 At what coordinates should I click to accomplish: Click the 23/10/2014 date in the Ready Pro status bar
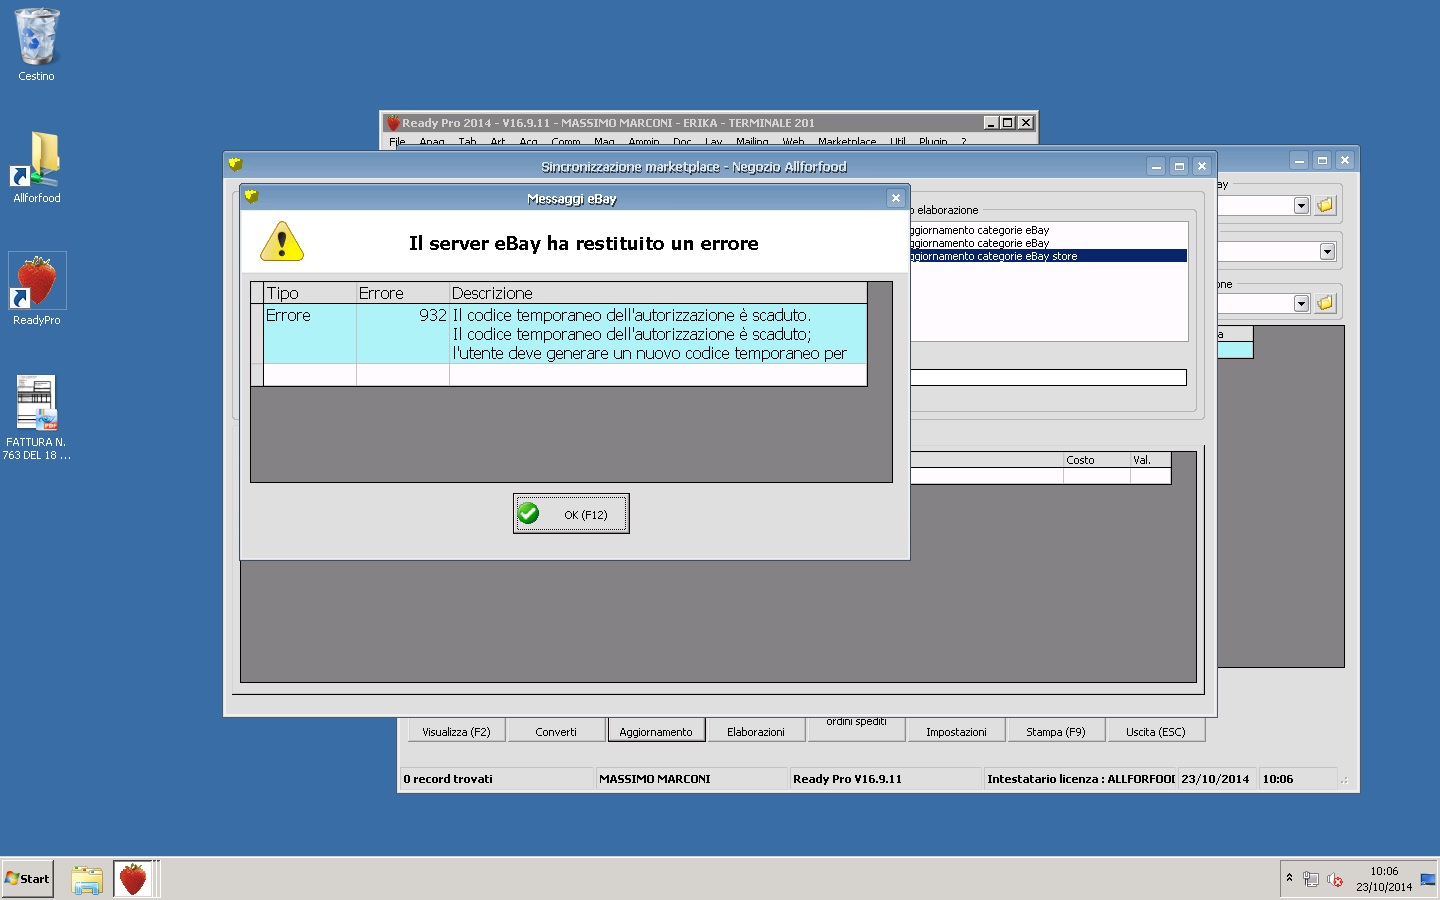click(1215, 779)
